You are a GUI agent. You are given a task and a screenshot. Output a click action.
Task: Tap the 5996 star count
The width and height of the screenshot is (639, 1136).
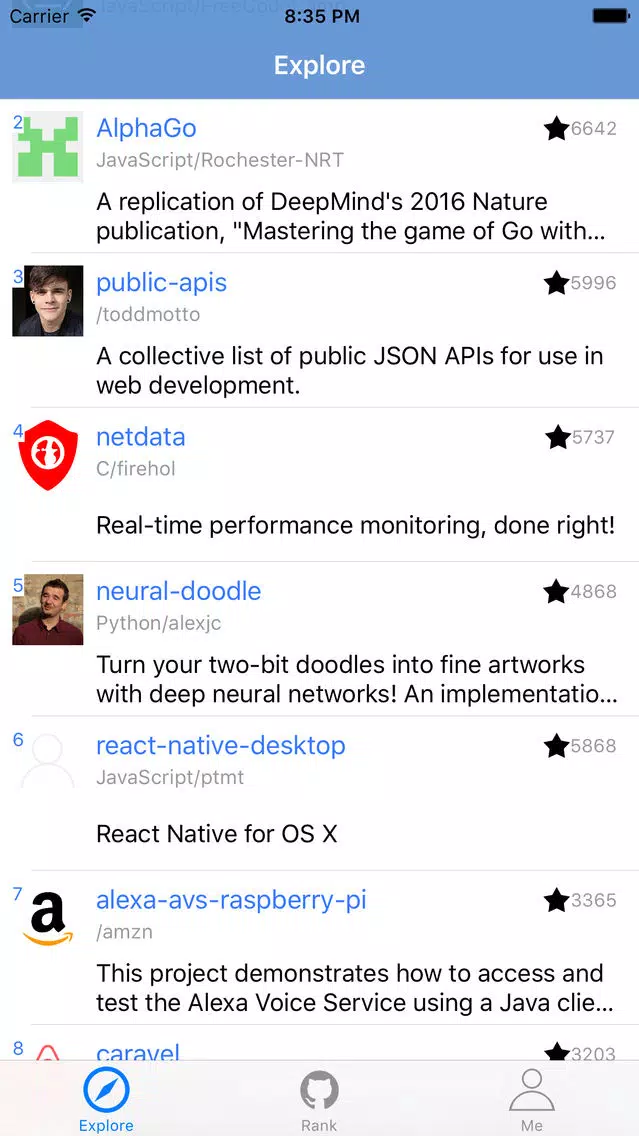593,283
